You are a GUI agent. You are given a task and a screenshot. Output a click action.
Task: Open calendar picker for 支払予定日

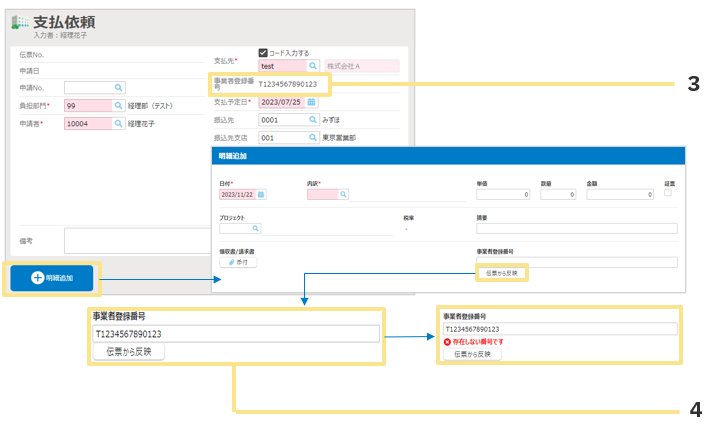(x=312, y=102)
